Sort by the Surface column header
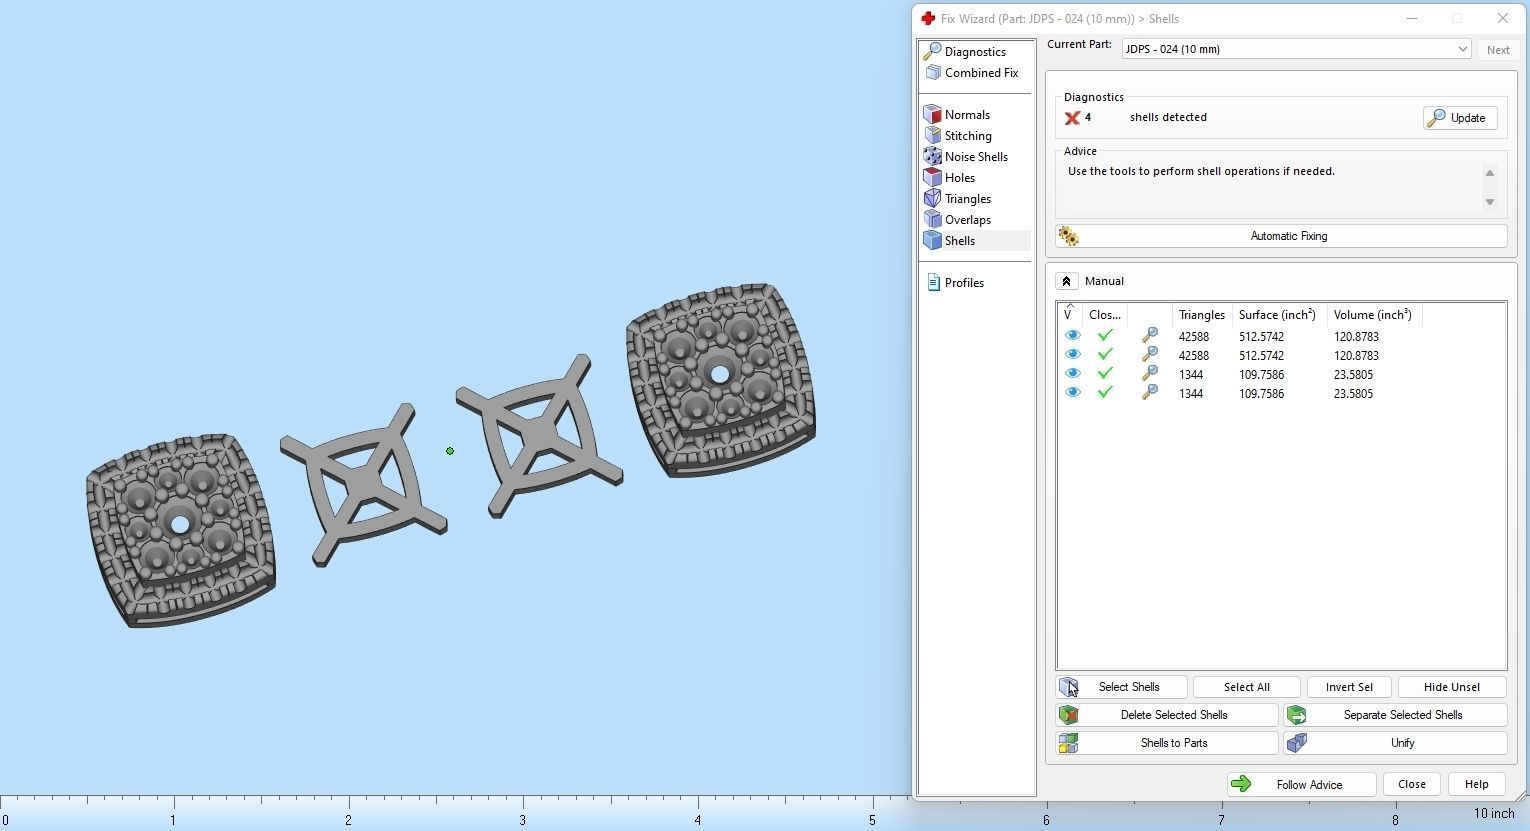The width and height of the screenshot is (1530, 831). coord(1278,315)
